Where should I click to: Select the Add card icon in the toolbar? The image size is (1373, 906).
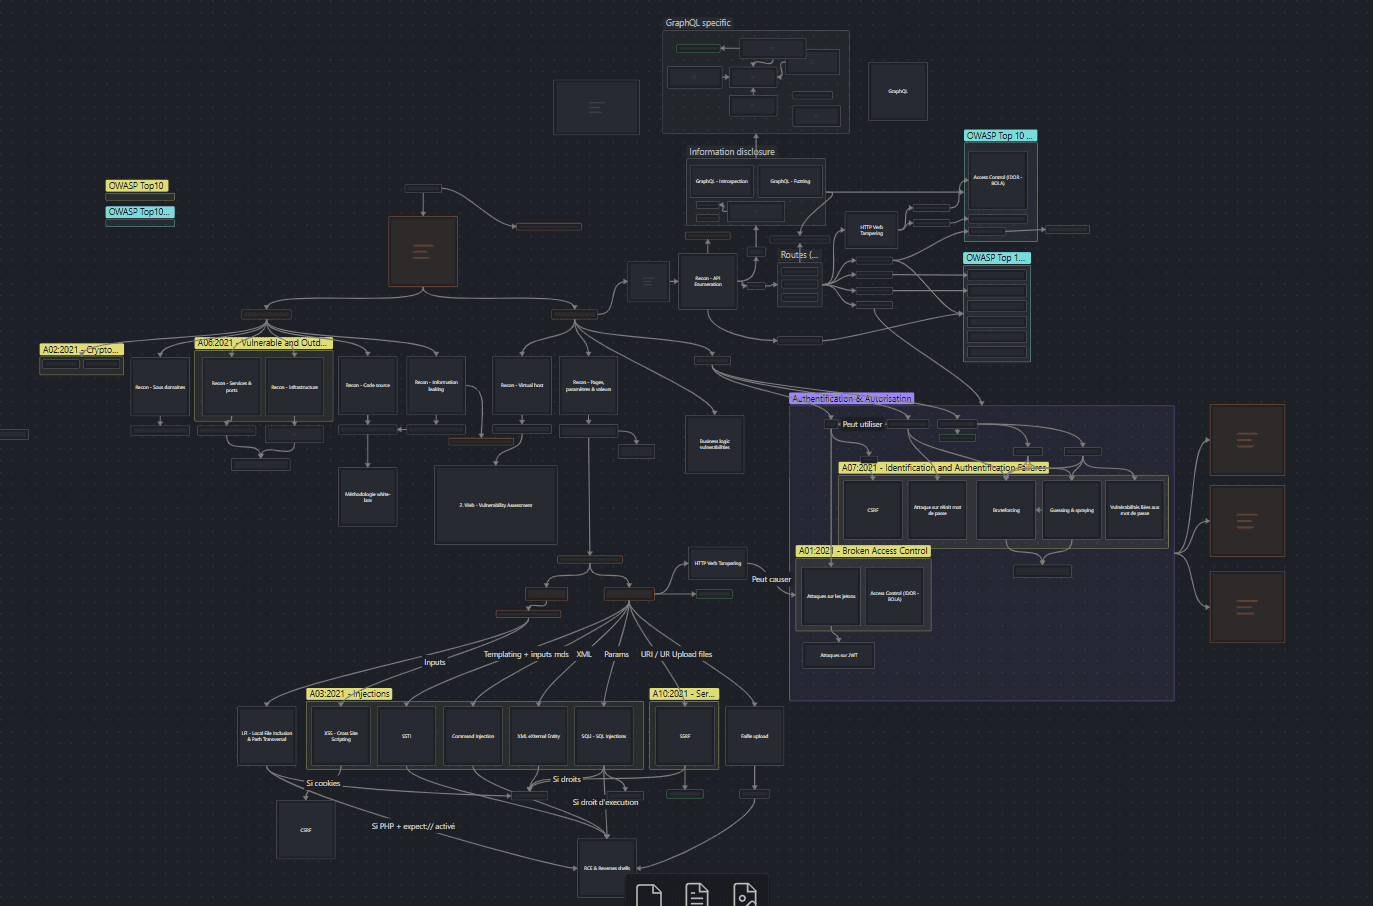pyautogui.click(x=648, y=893)
